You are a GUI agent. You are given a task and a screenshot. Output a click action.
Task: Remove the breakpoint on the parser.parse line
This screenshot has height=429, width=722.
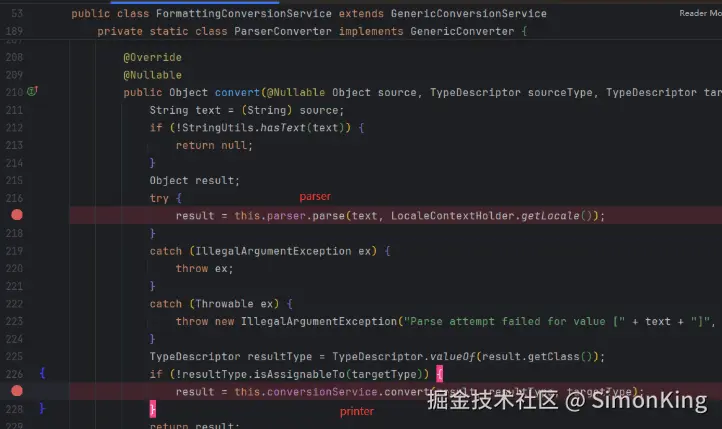tap(17, 215)
